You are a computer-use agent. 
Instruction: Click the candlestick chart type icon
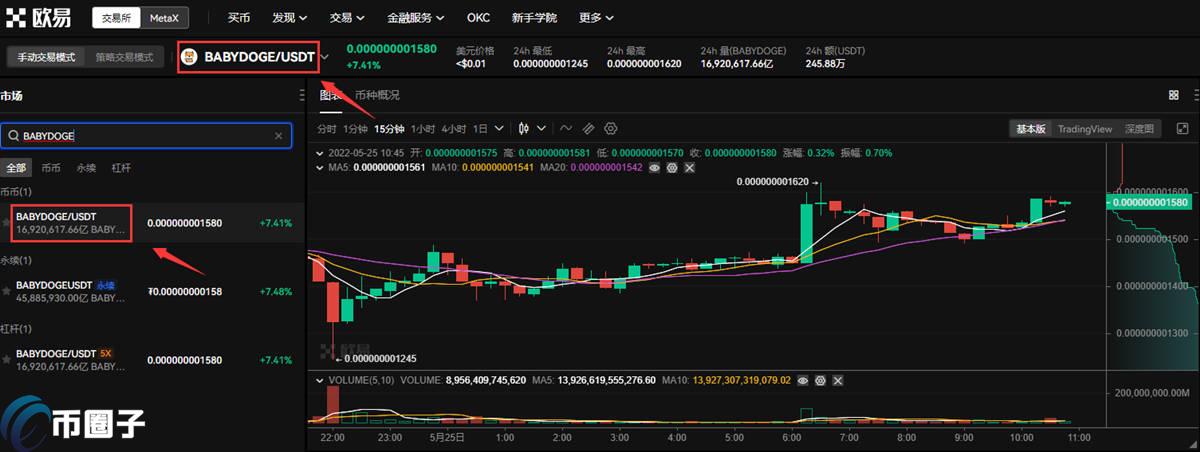524,128
